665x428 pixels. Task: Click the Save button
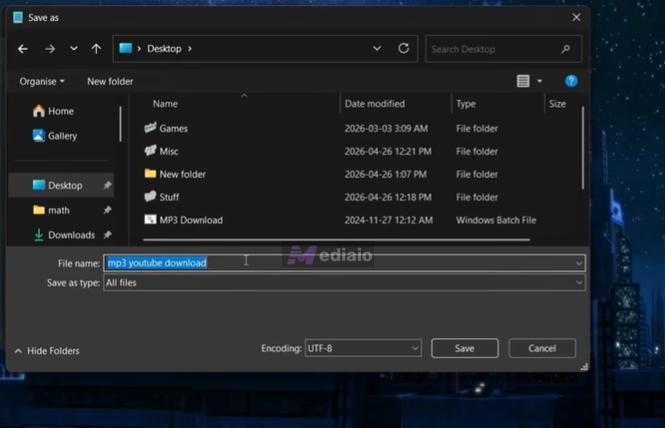click(x=465, y=348)
